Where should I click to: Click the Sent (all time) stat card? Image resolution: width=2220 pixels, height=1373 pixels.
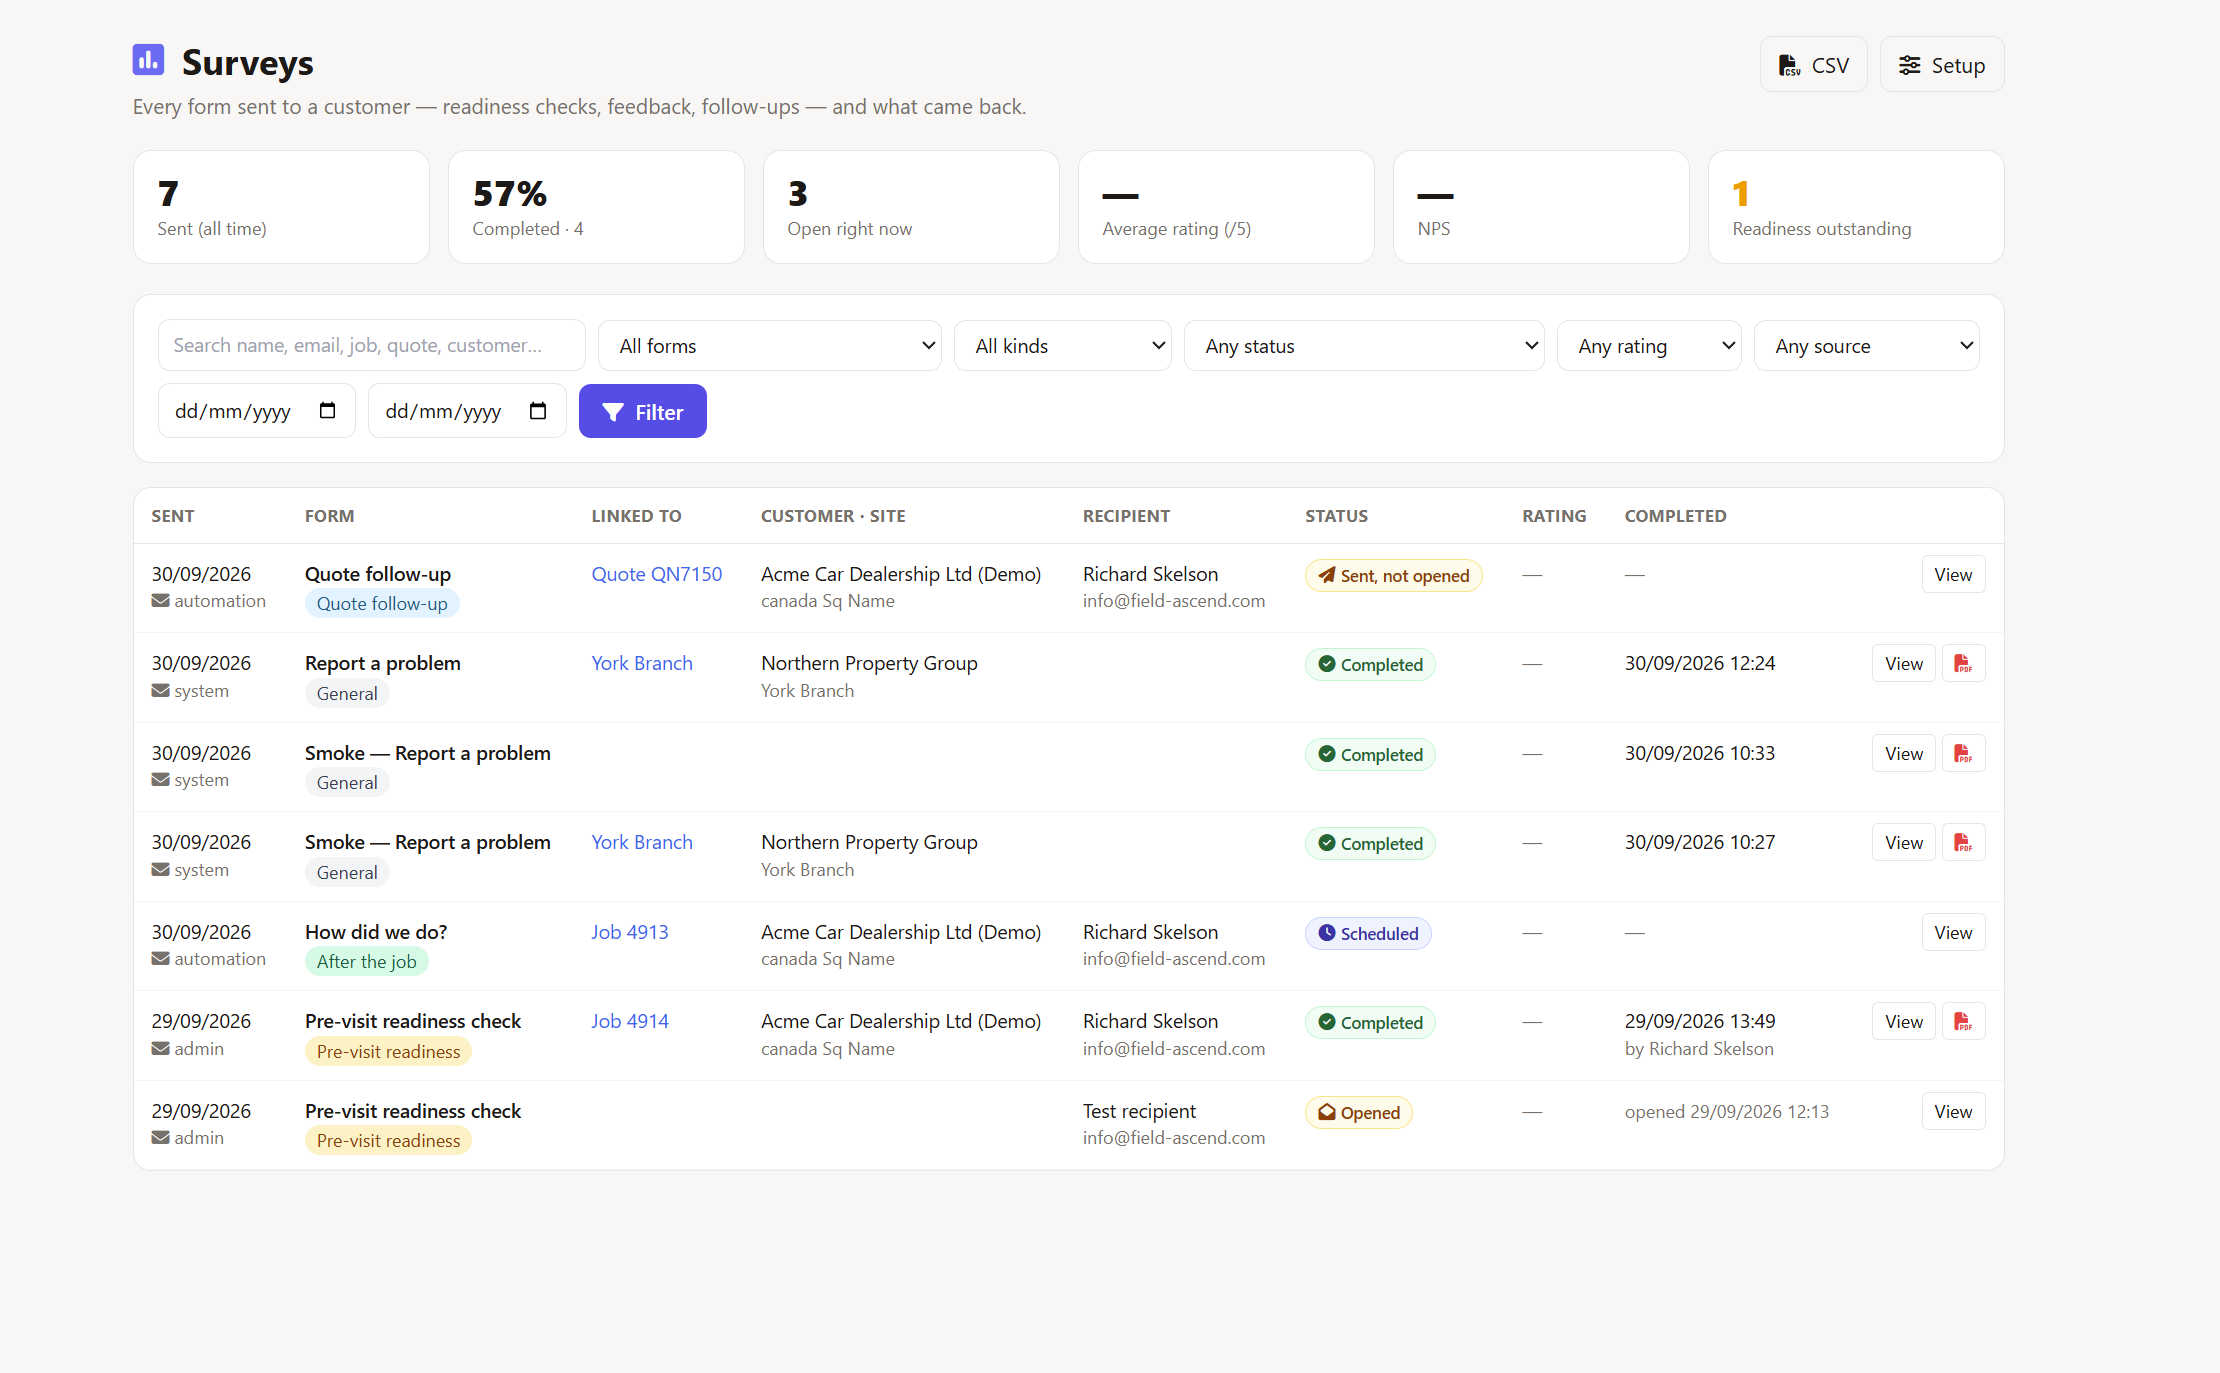click(x=281, y=207)
